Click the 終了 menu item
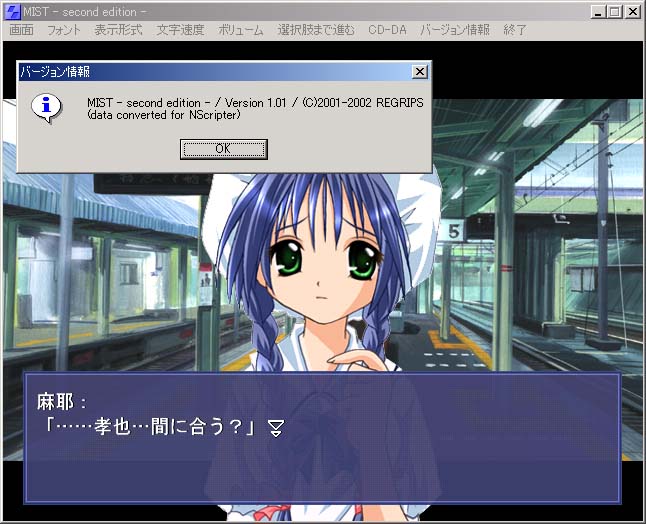Image resolution: width=646 pixels, height=524 pixels. click(515, 30)
